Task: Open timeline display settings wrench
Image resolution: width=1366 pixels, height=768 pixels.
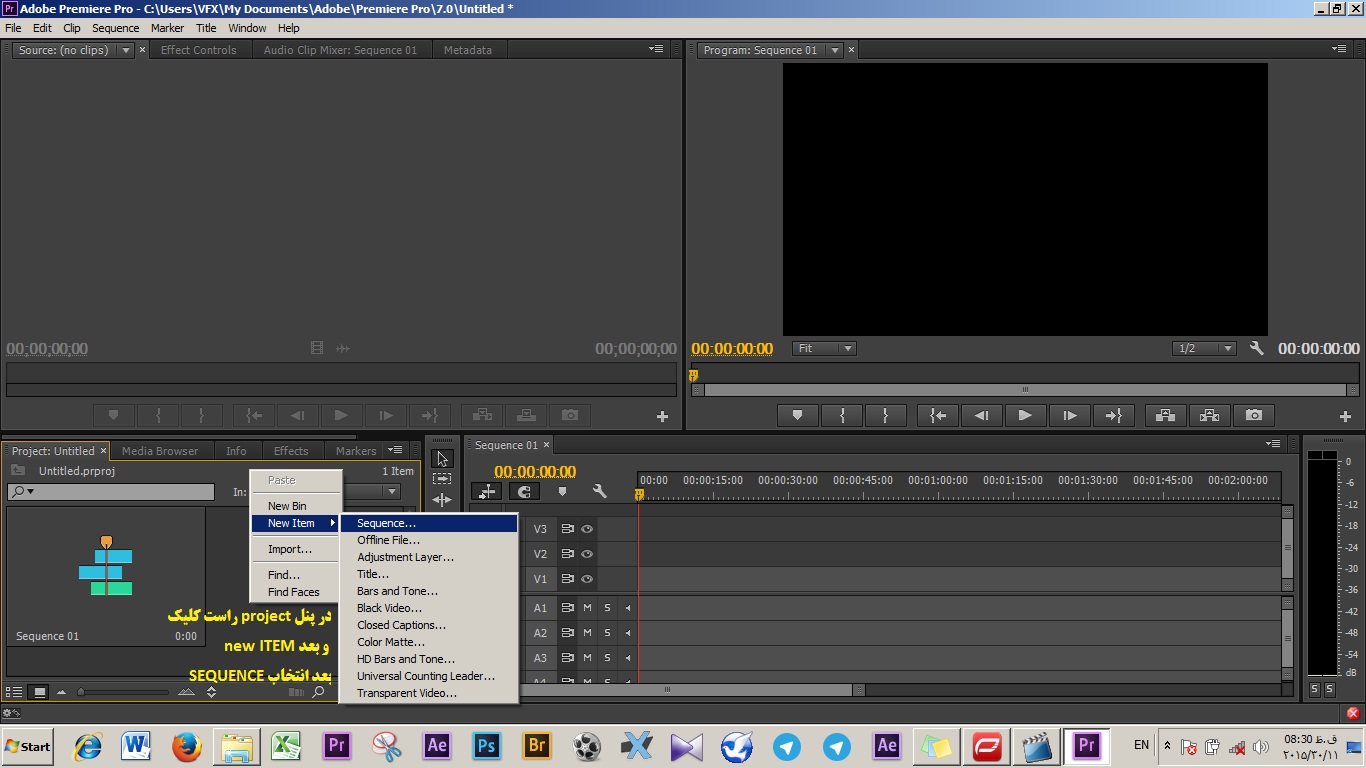Action: point(599,491)
